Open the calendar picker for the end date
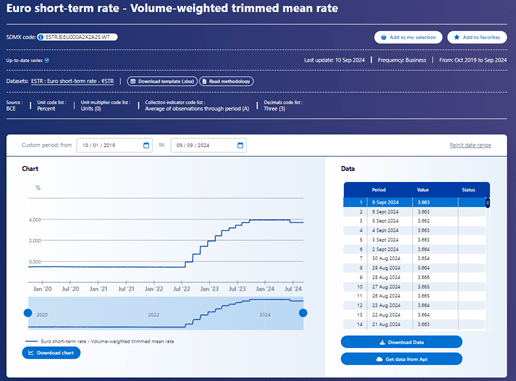 pyautogui.click(x=240, y=145)
